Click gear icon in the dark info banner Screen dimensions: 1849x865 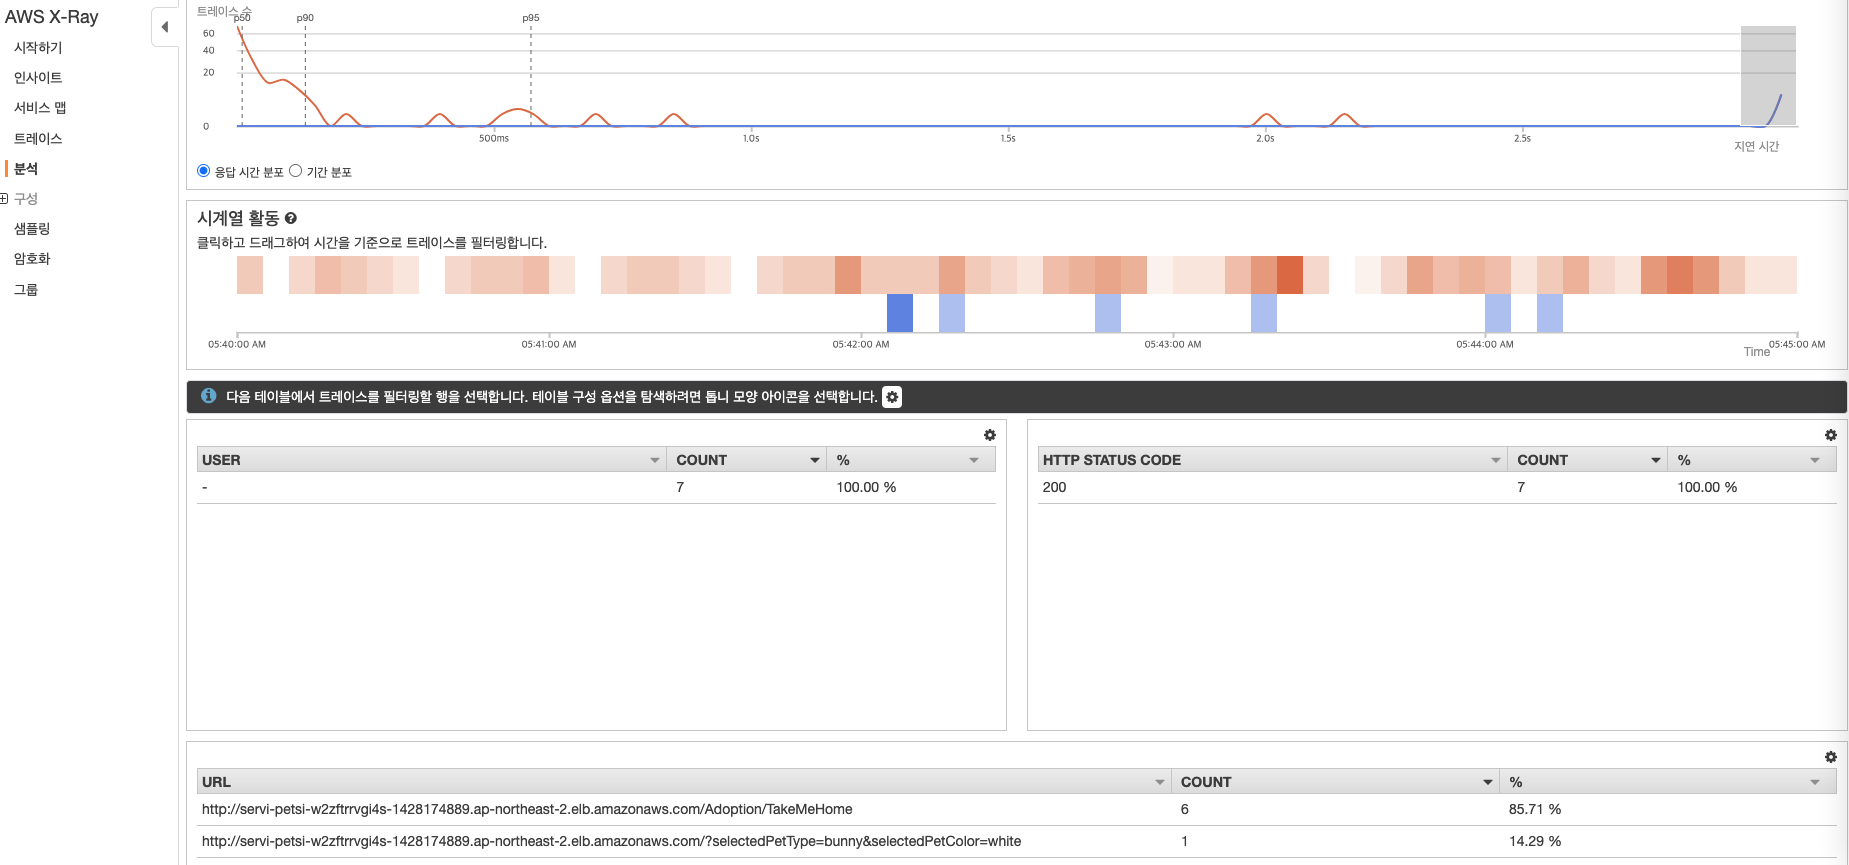point(892,397)
